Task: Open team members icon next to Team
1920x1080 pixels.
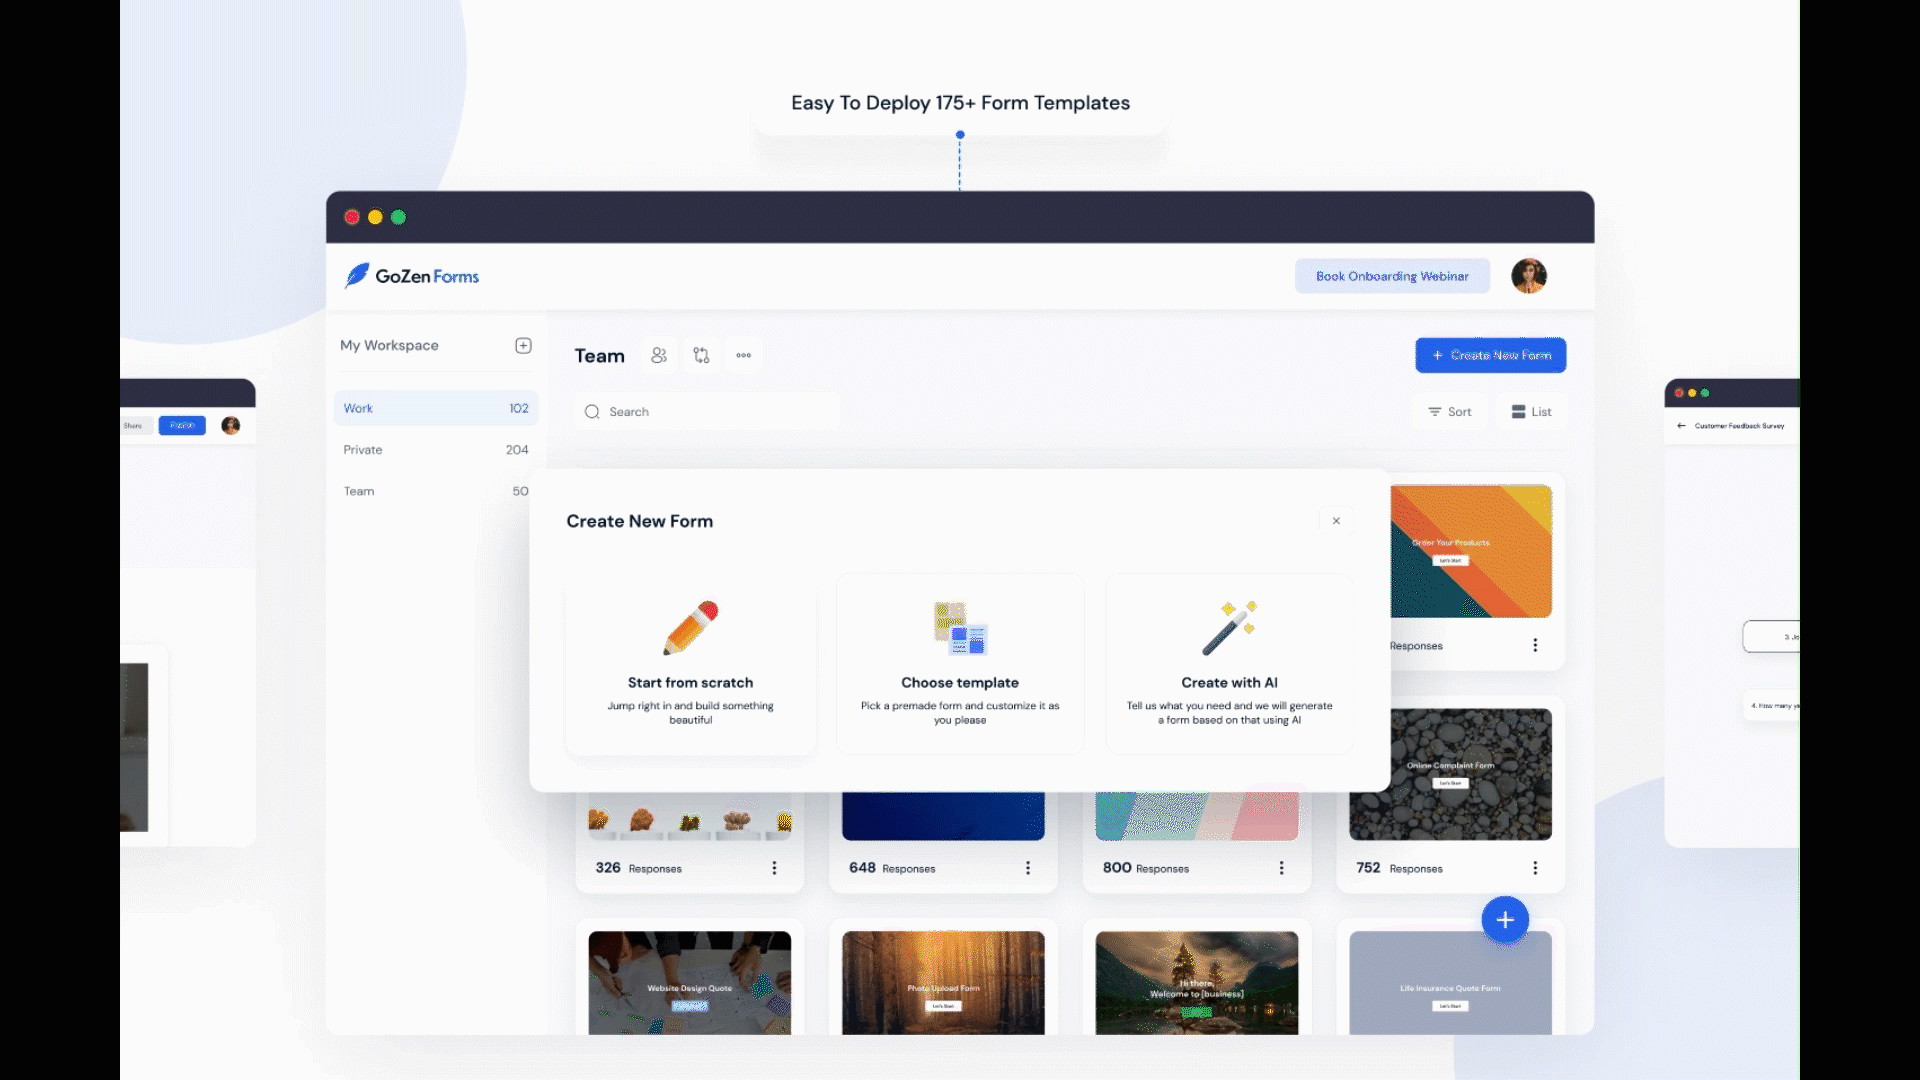Action: click(x=658, y=355)
